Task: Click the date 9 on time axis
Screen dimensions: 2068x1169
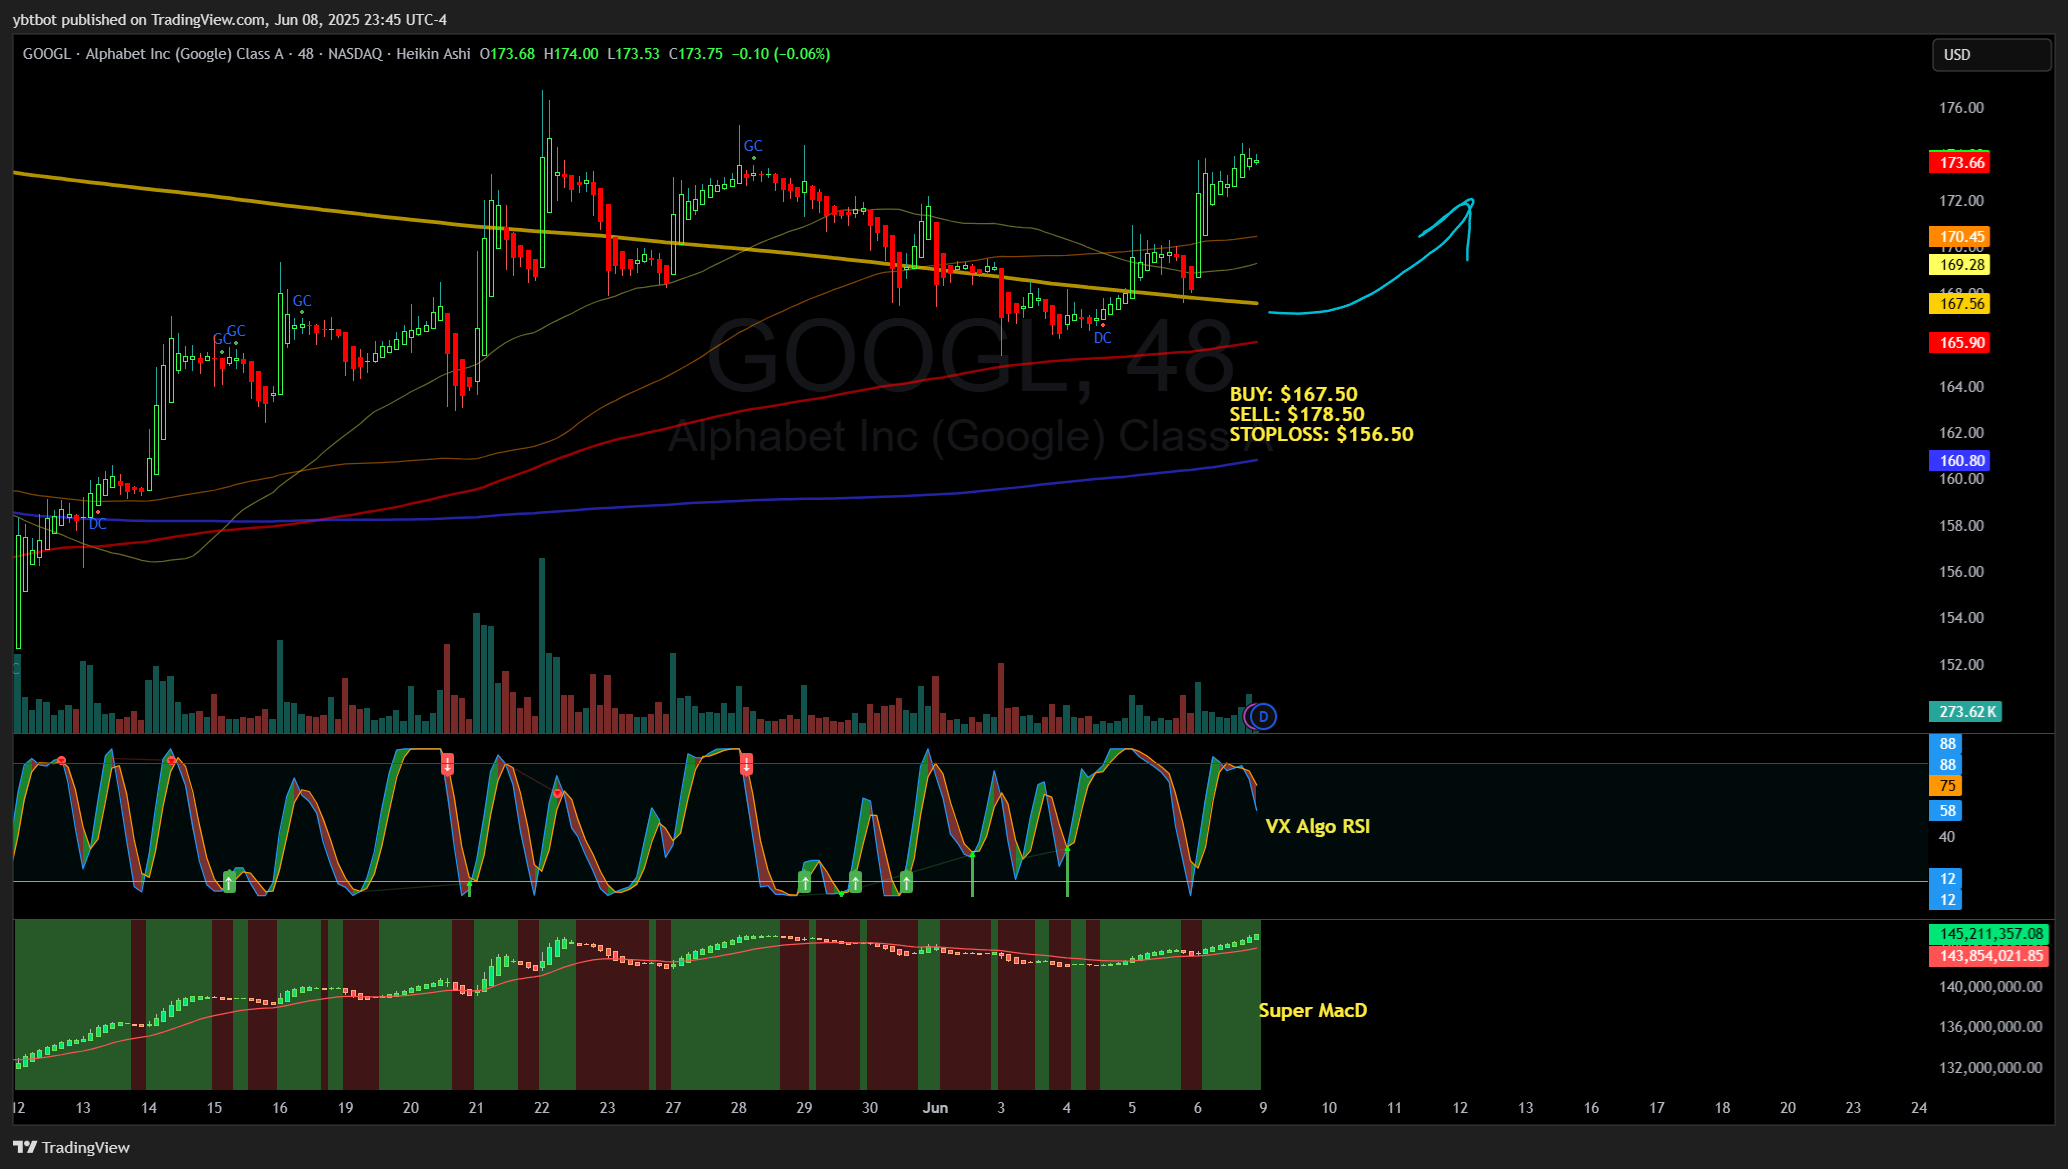Action: coord(1263,1108)
